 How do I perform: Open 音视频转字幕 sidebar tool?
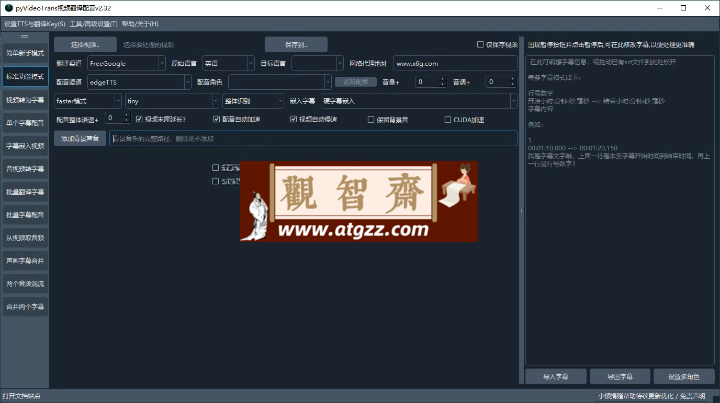[x=25, y=168]
